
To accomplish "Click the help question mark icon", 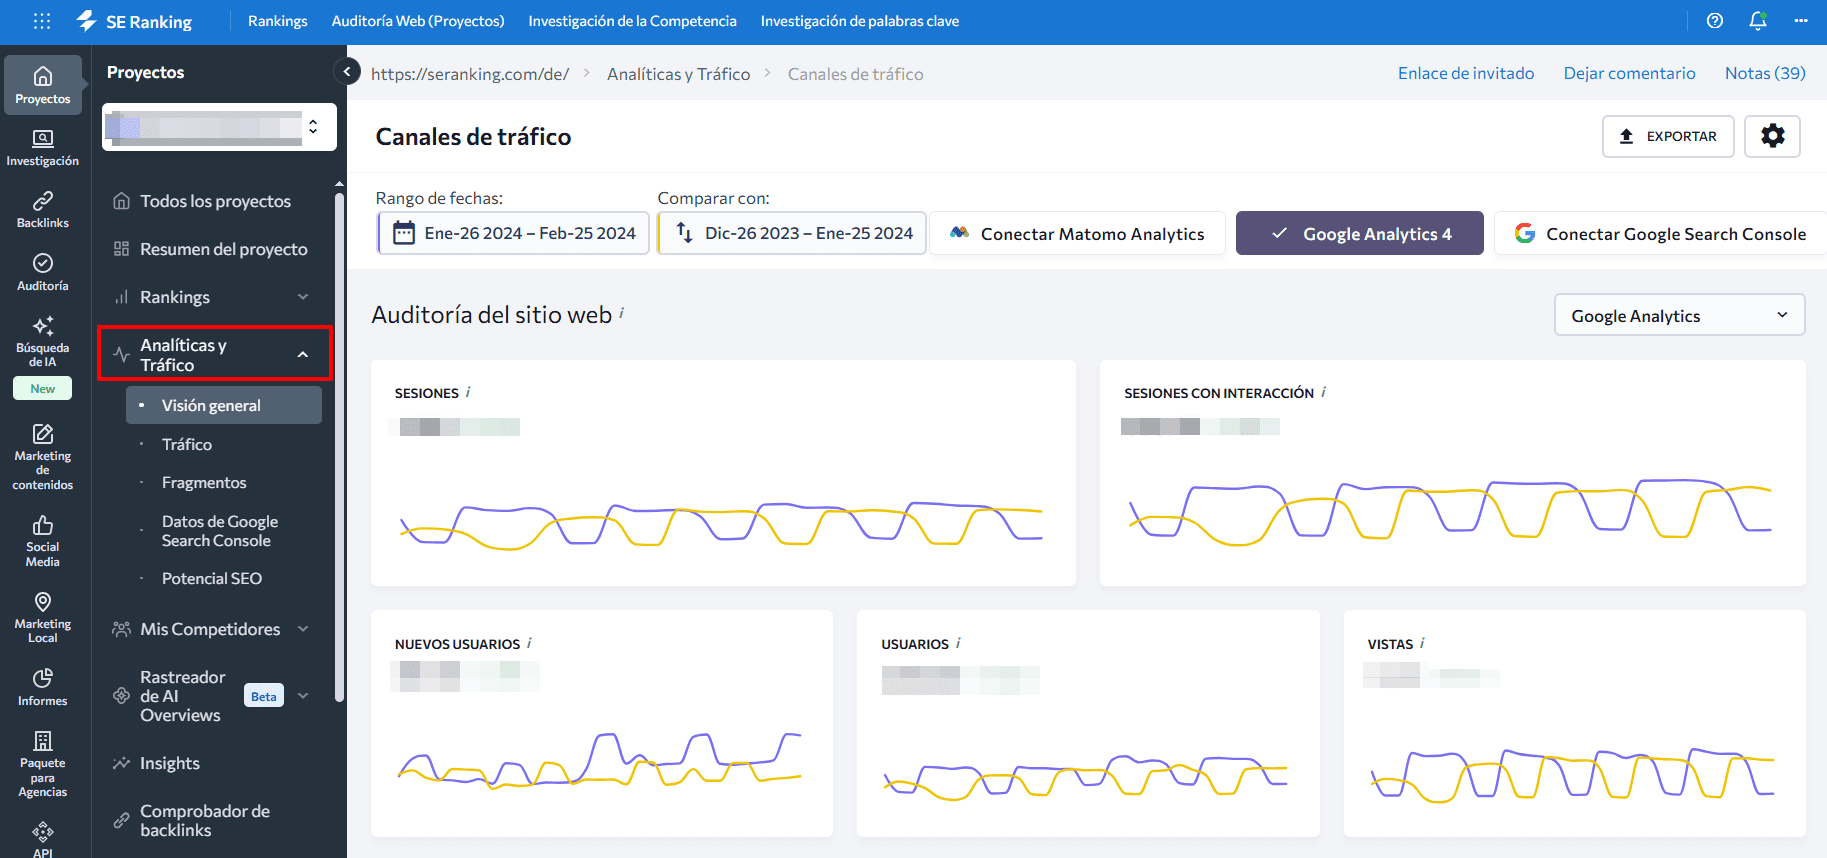I will 1714,21.
